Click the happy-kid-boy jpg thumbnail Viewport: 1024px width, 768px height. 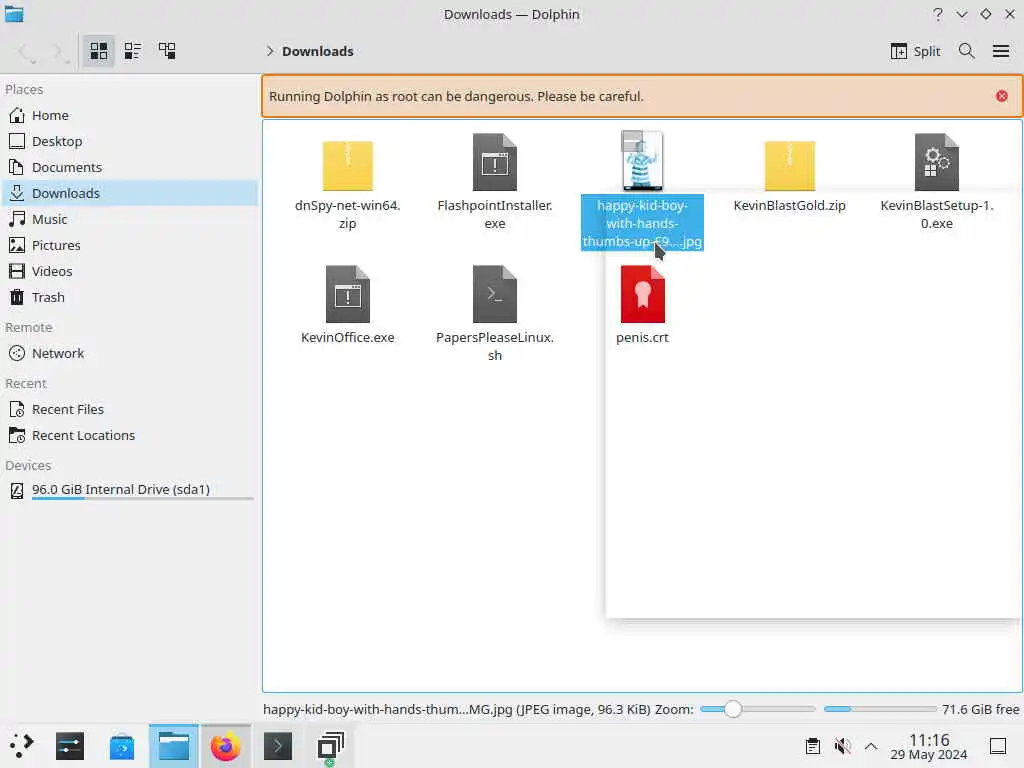642,161
